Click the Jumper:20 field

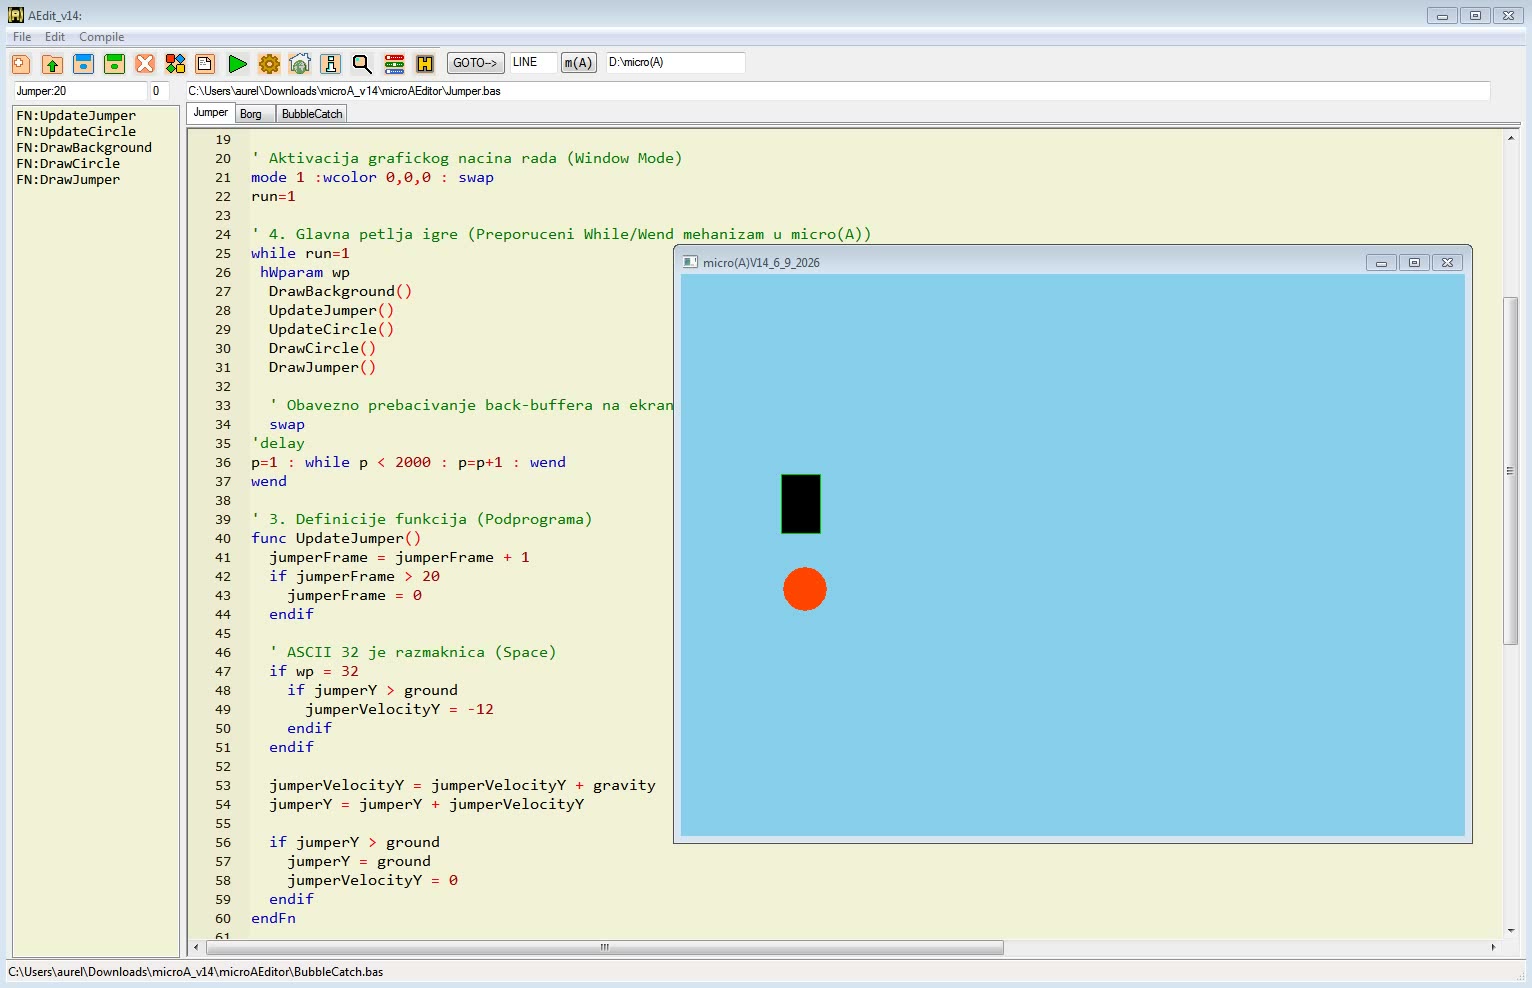(79, 91)
